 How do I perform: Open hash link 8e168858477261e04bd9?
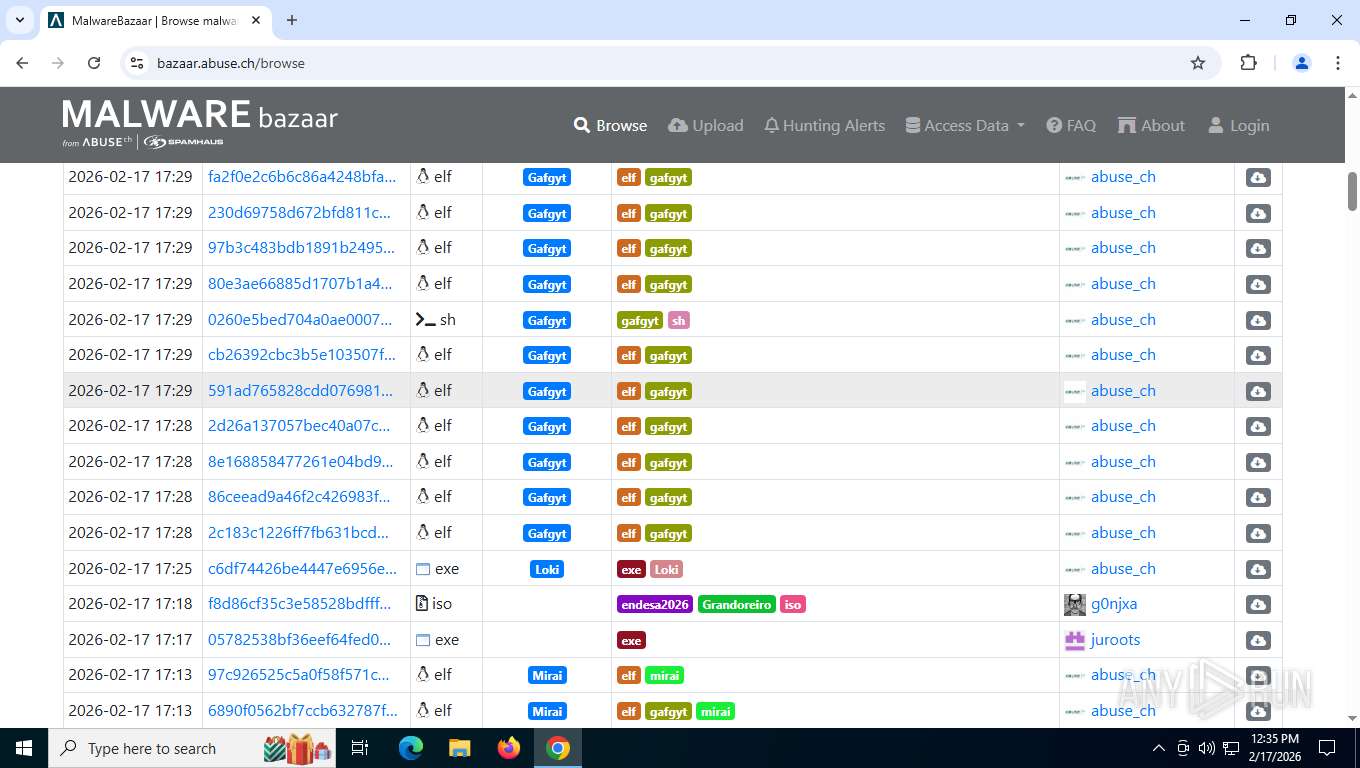click(x=300, y=462)
